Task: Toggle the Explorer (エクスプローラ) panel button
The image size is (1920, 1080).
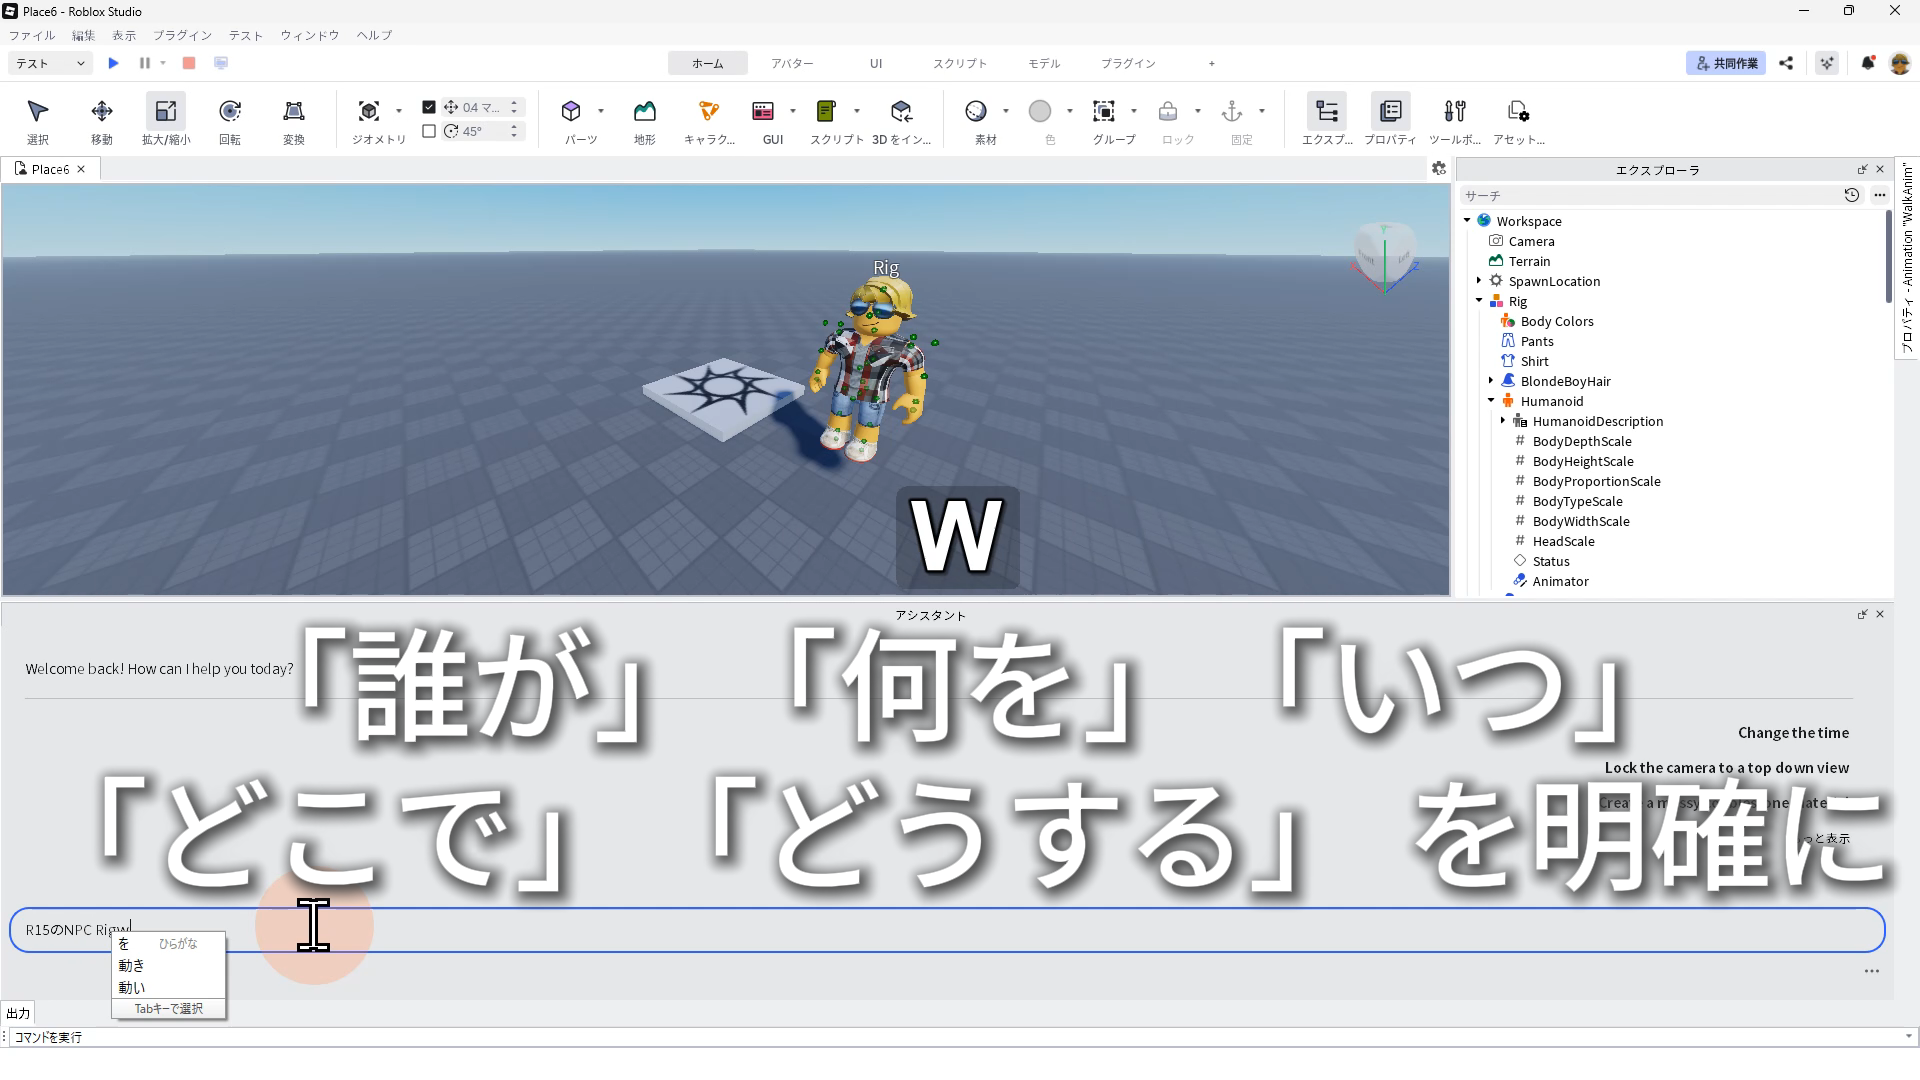Action: pyautogui.click(x=1327, y=112)
